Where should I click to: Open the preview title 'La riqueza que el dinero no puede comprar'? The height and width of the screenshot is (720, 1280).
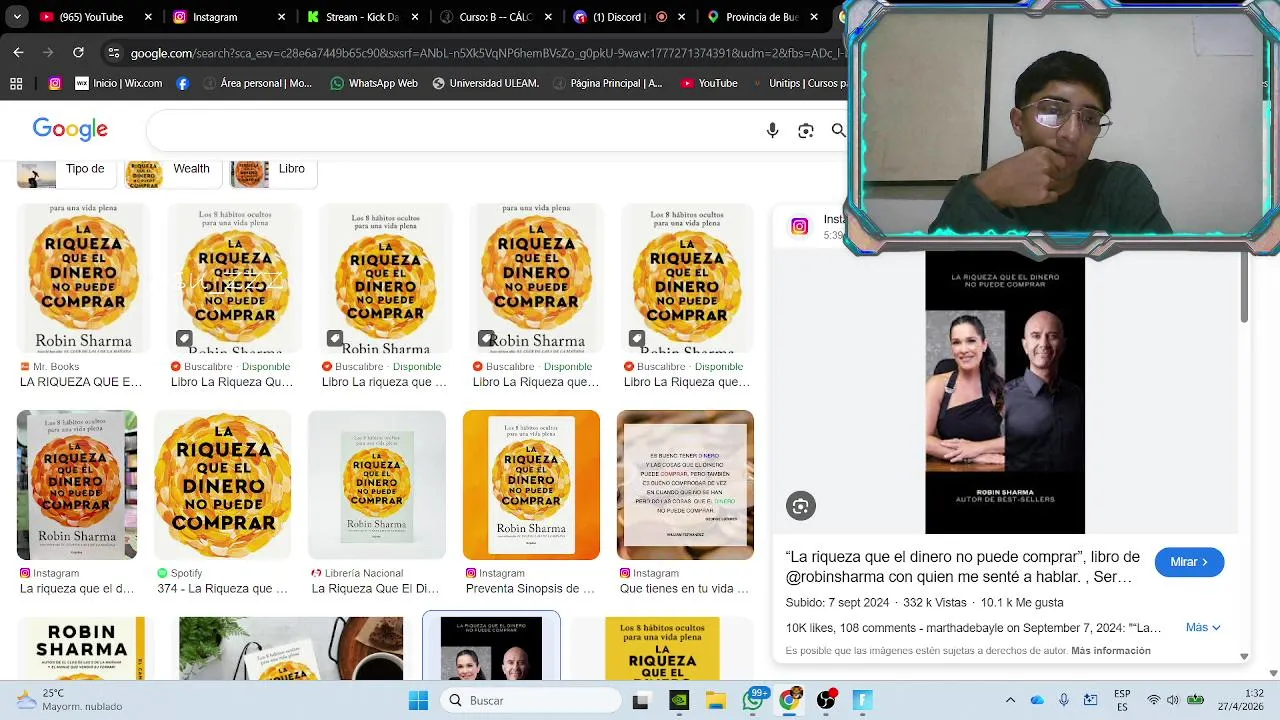[x=962, y=566]
